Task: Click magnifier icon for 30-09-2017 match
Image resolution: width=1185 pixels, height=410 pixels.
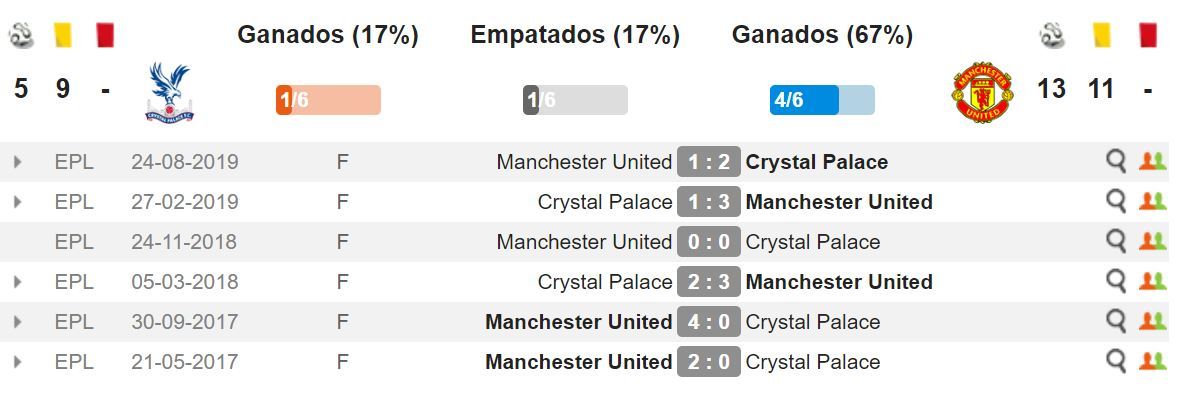Action: [1116, 321]
